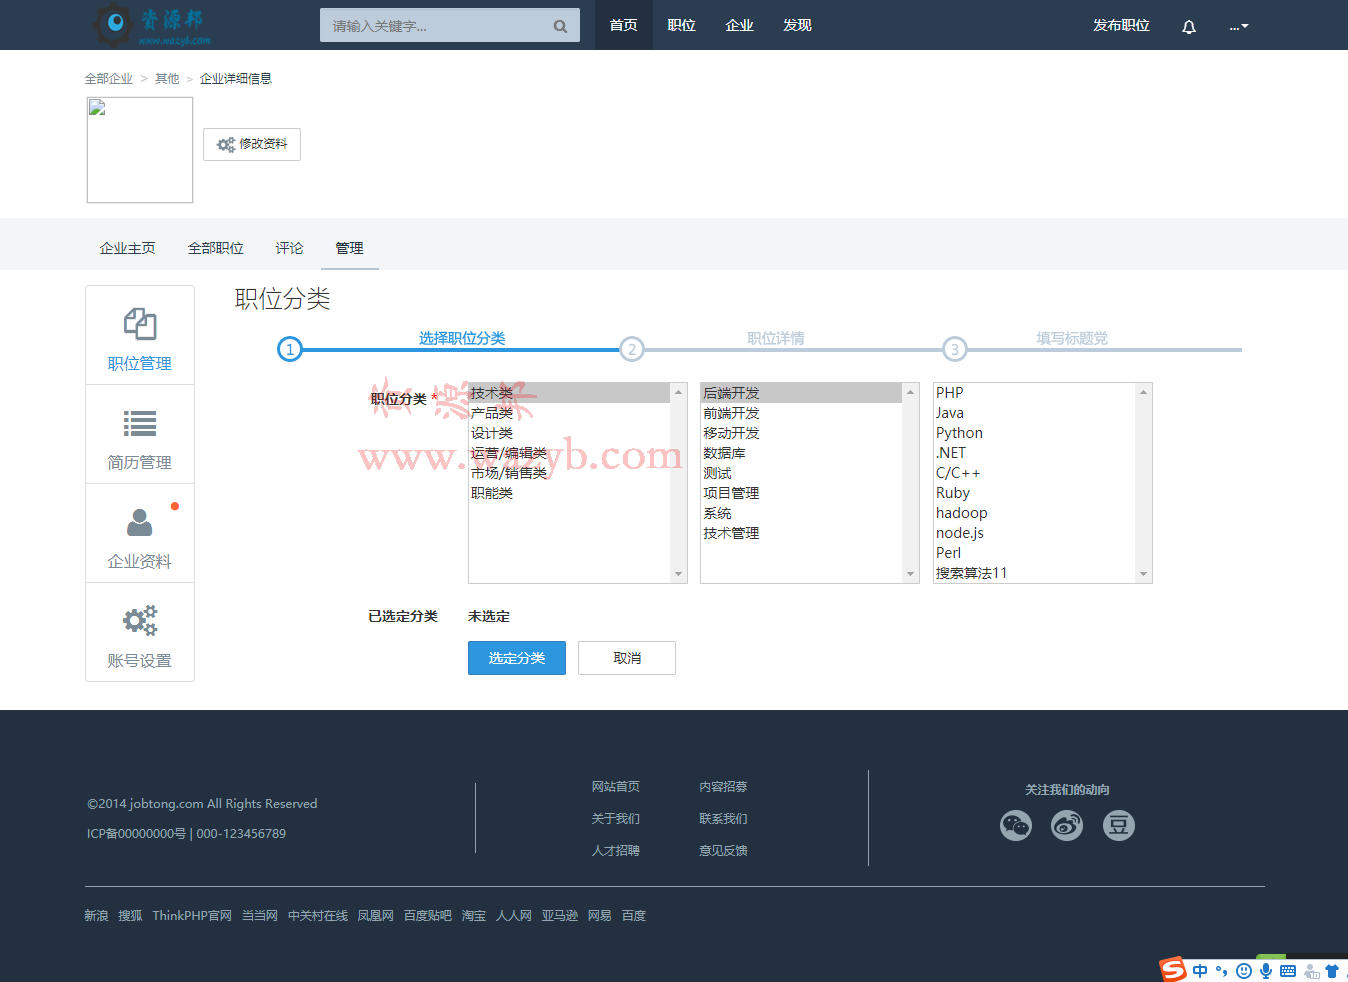This screenshot has height=982, width=1348.
Task: Click the Sogou input method logo
Action: pyautogui.click(x=1173, y=969)
